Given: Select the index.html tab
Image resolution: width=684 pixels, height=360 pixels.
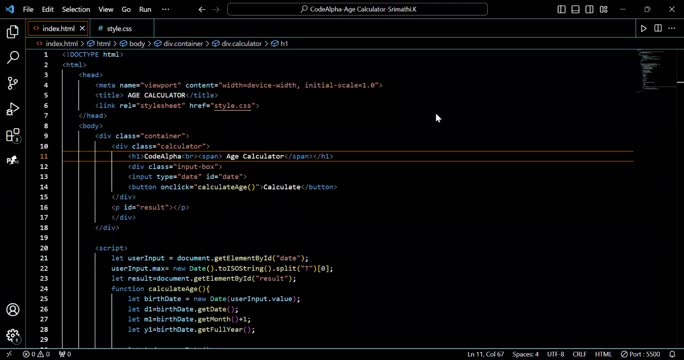Looking at the screenshot, I should 59,28.
